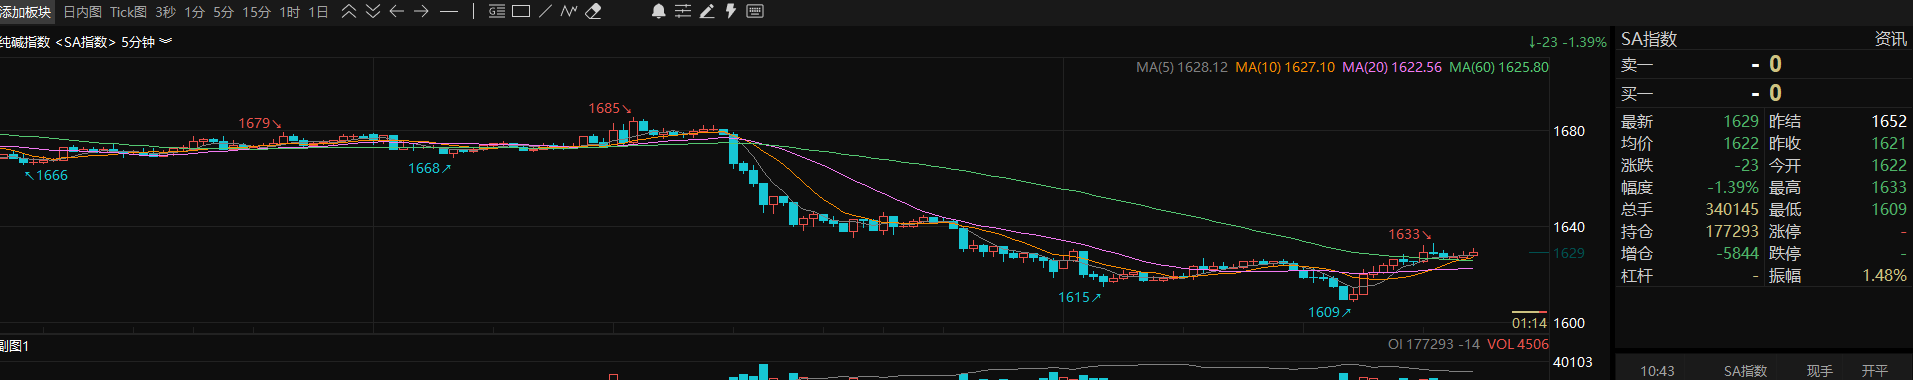Click the 1685 high price marker
The height and width of the screenshot is (380, 1913).
click(609, 108)
